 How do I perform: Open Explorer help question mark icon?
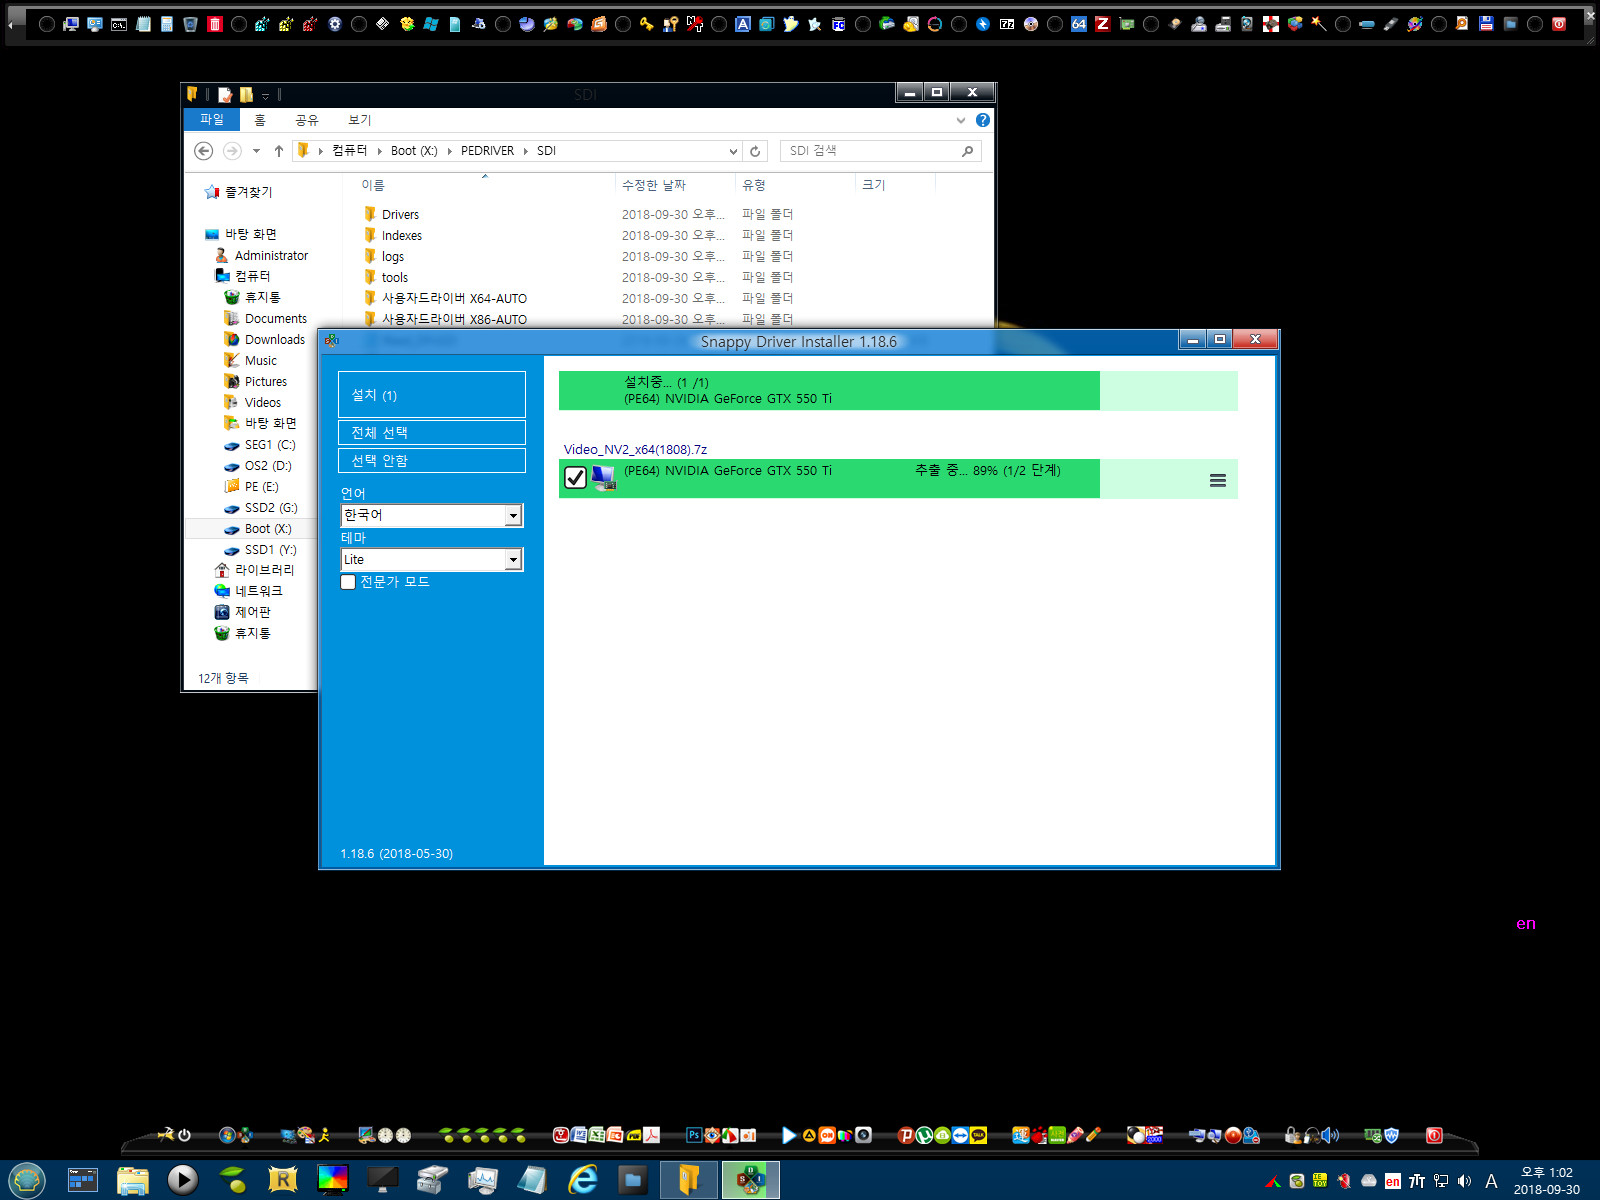983,120
